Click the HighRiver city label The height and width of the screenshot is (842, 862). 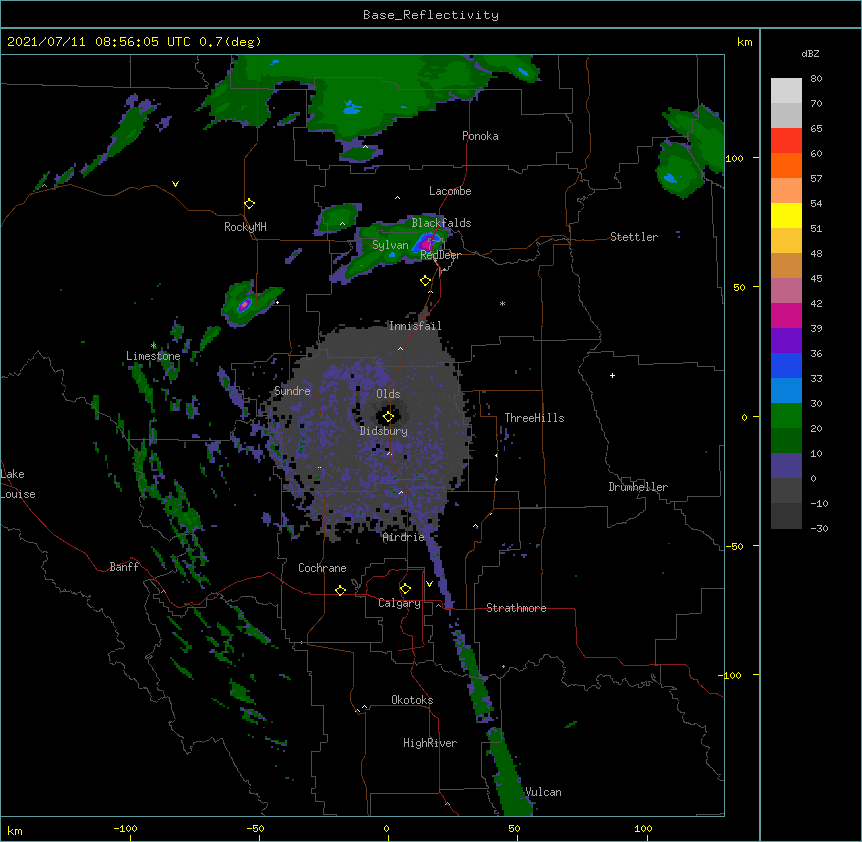[x=430, y=743]
